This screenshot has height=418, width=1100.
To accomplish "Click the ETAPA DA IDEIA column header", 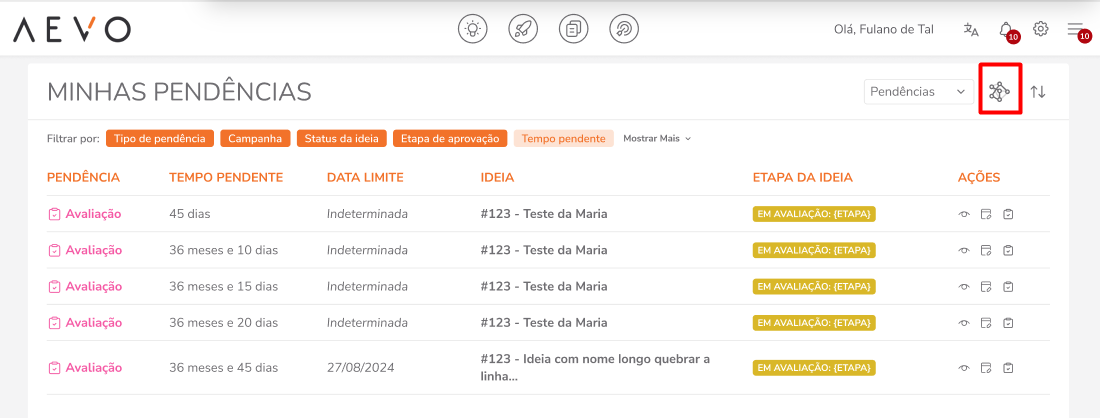I will coord(803,177).
